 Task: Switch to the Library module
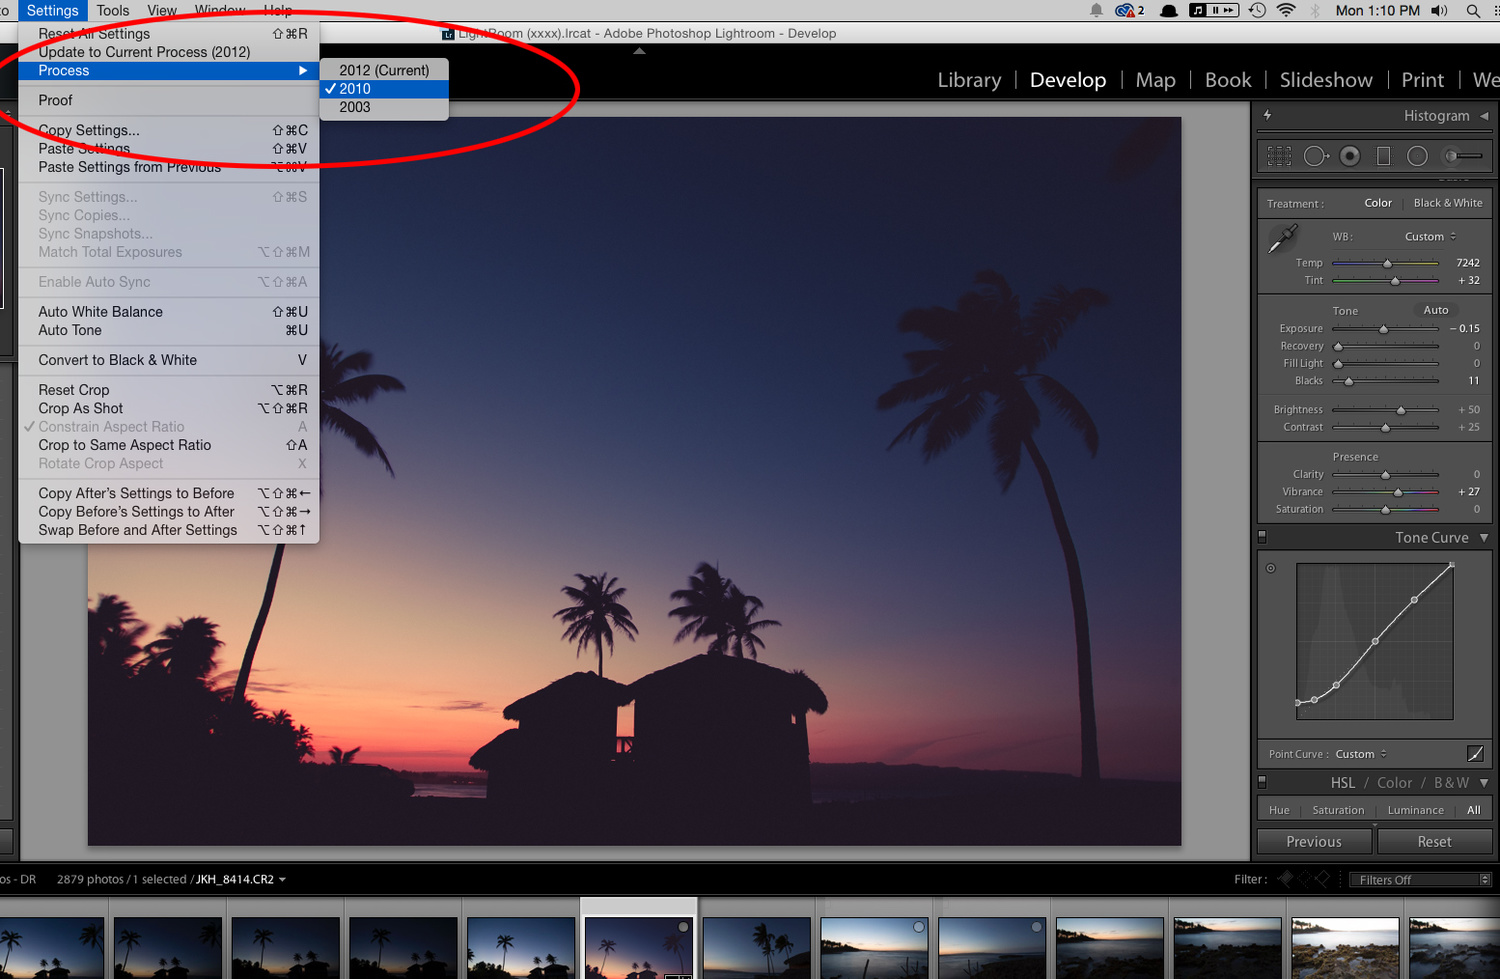(968, 80)
